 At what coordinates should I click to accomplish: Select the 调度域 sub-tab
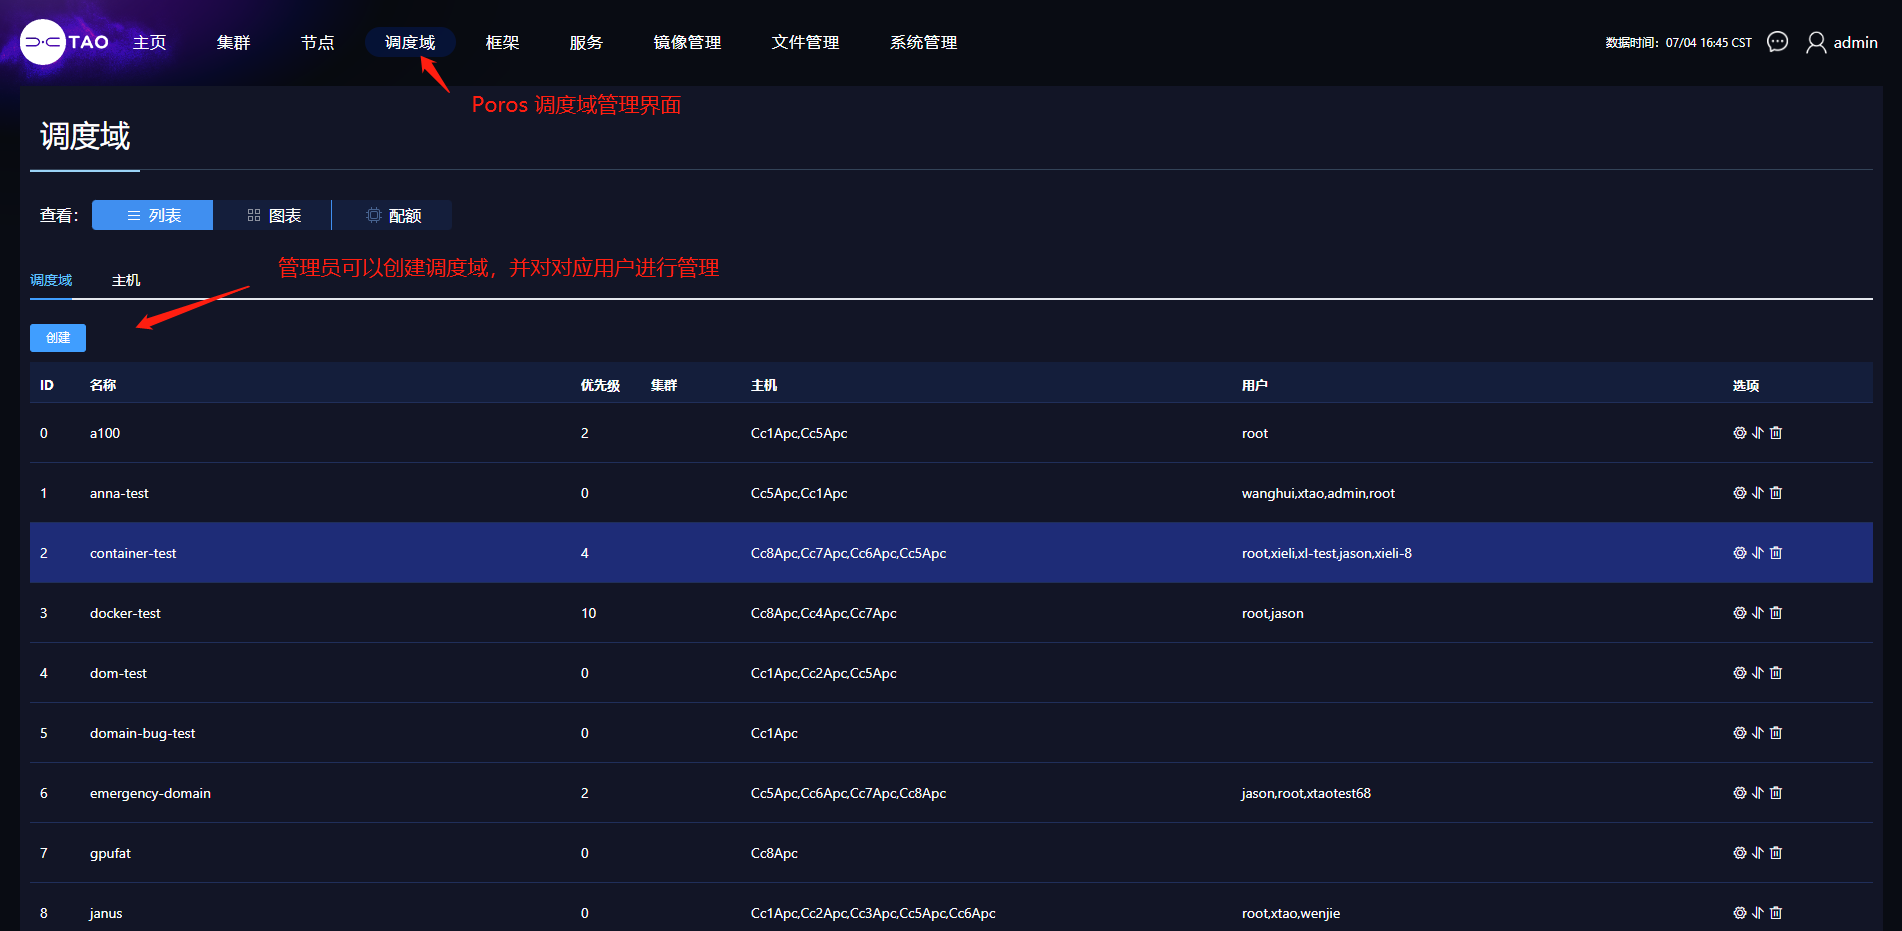point(51,280)
